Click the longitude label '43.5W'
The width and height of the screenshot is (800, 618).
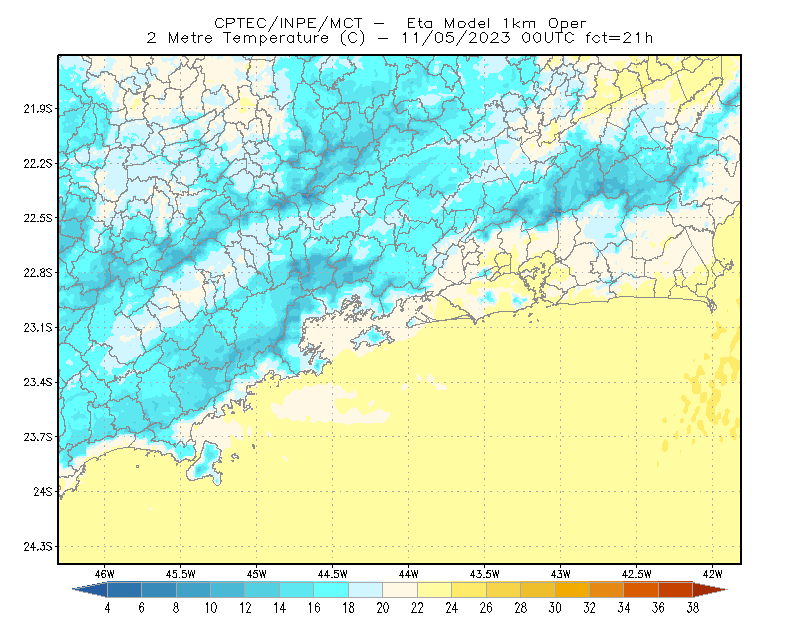tap(485, 574)
